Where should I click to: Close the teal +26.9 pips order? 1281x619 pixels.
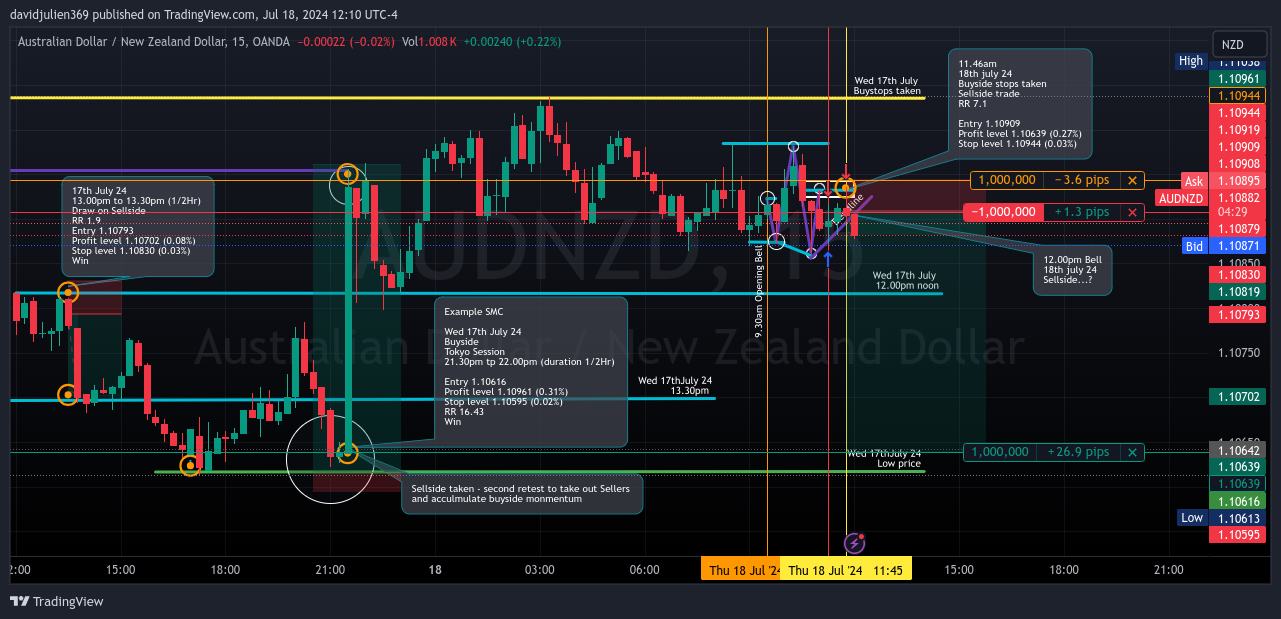(1132, 452)
